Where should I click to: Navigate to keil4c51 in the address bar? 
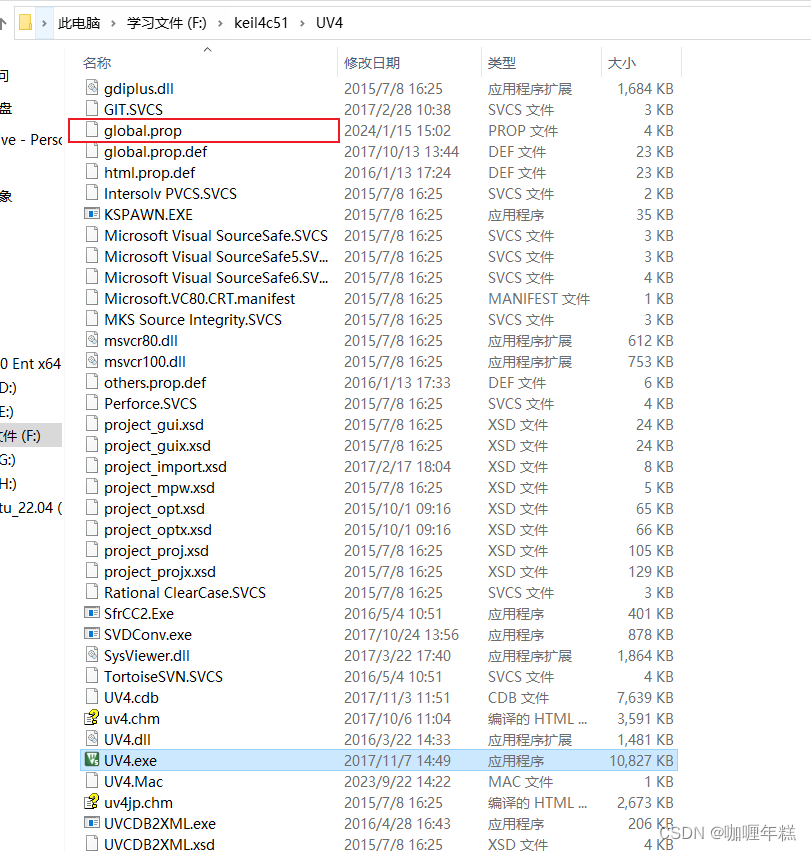[261, 23]
